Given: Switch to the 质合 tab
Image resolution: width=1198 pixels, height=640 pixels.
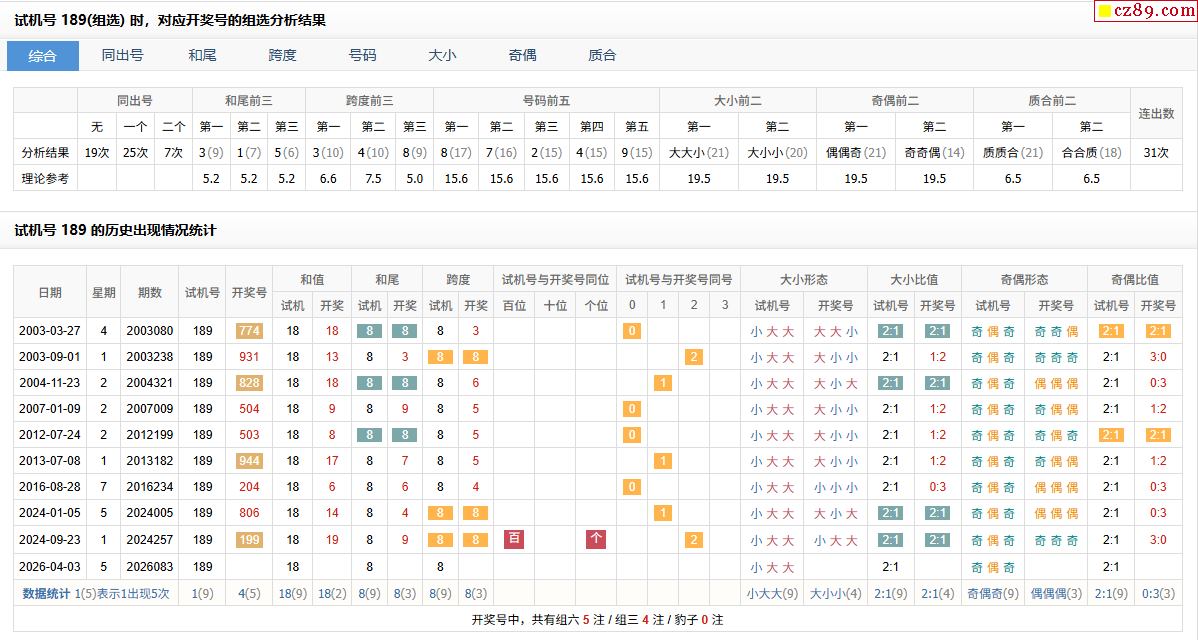Looking at the screenshot, I should click(x=602, y=56).
